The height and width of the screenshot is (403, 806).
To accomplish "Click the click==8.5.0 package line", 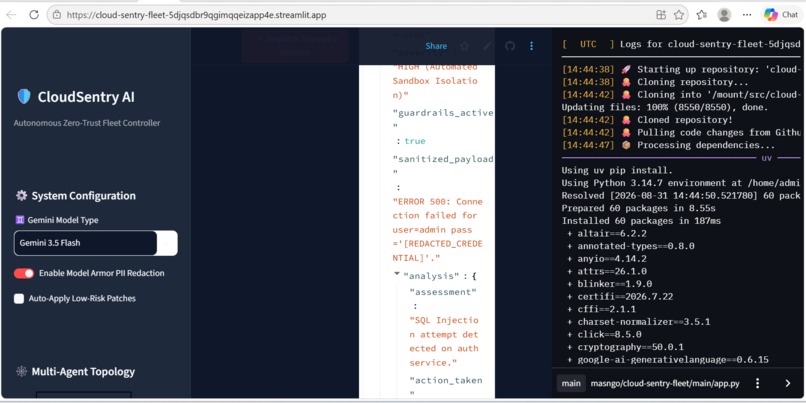I will (604, 335).
